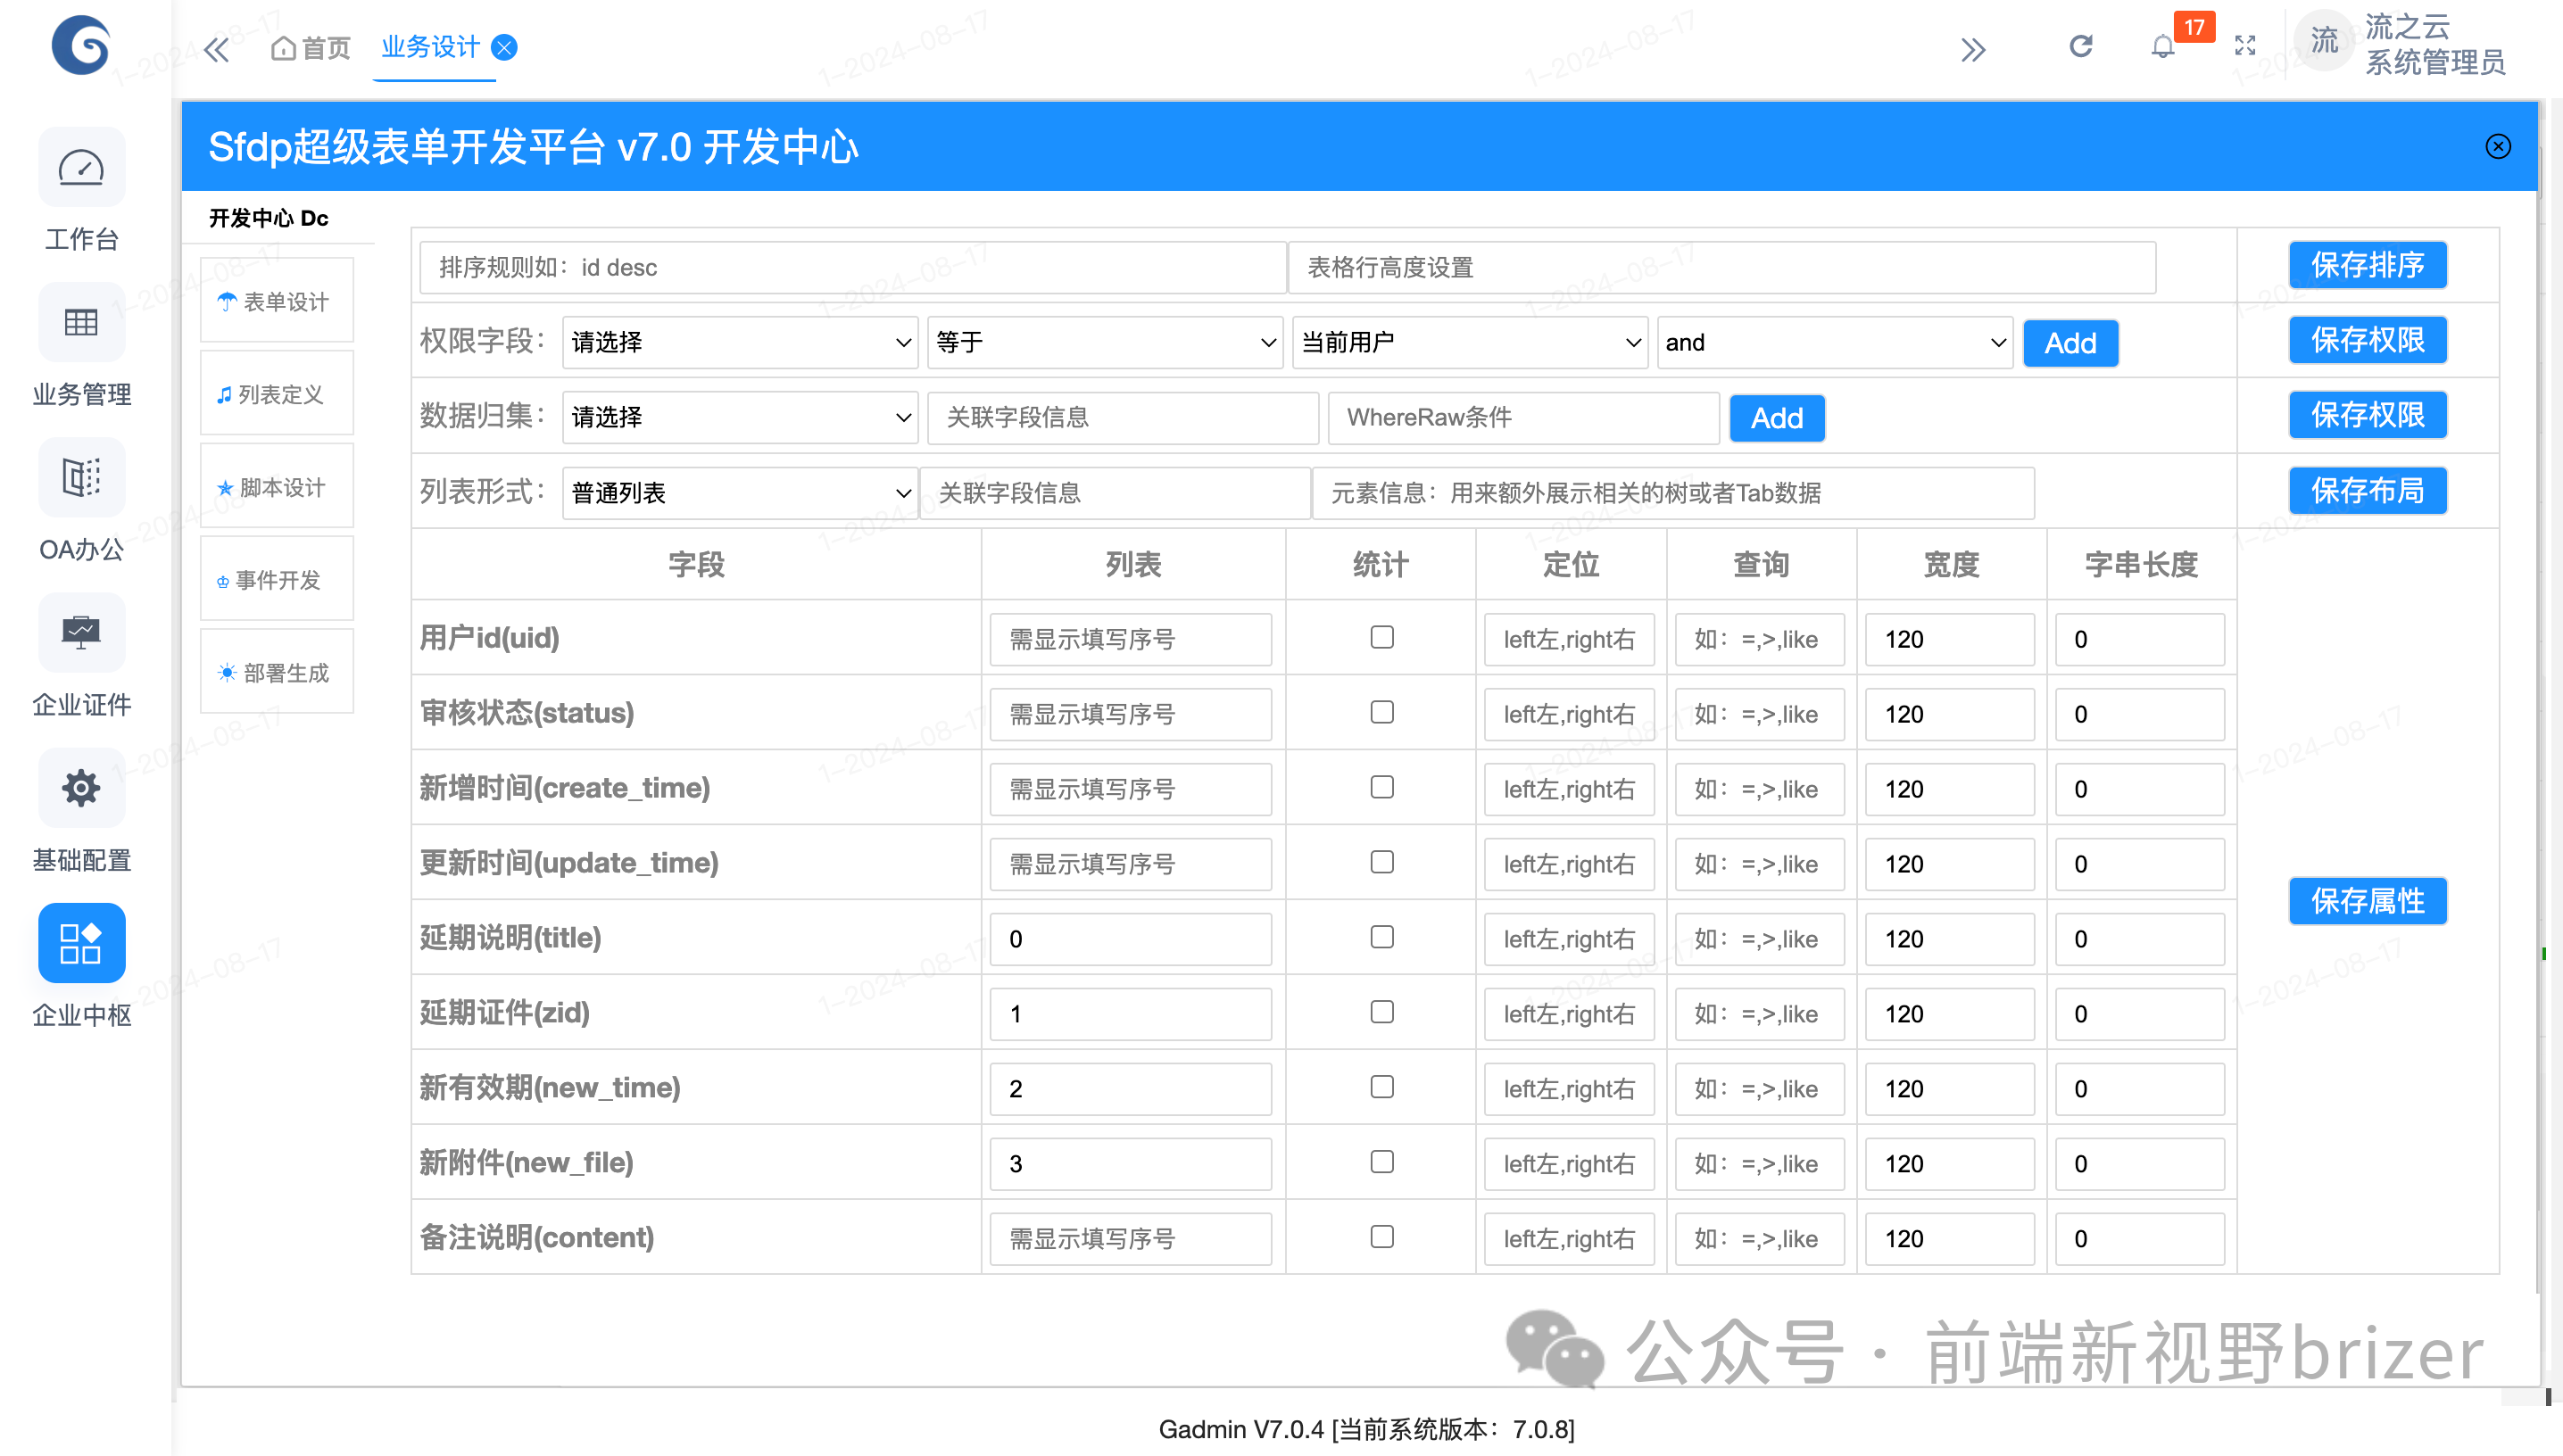Image resolution: width=2563 pixels, height=1456 pixels.
Task: Open the 企业证件 presentation icon
Action: click(81, 633)
